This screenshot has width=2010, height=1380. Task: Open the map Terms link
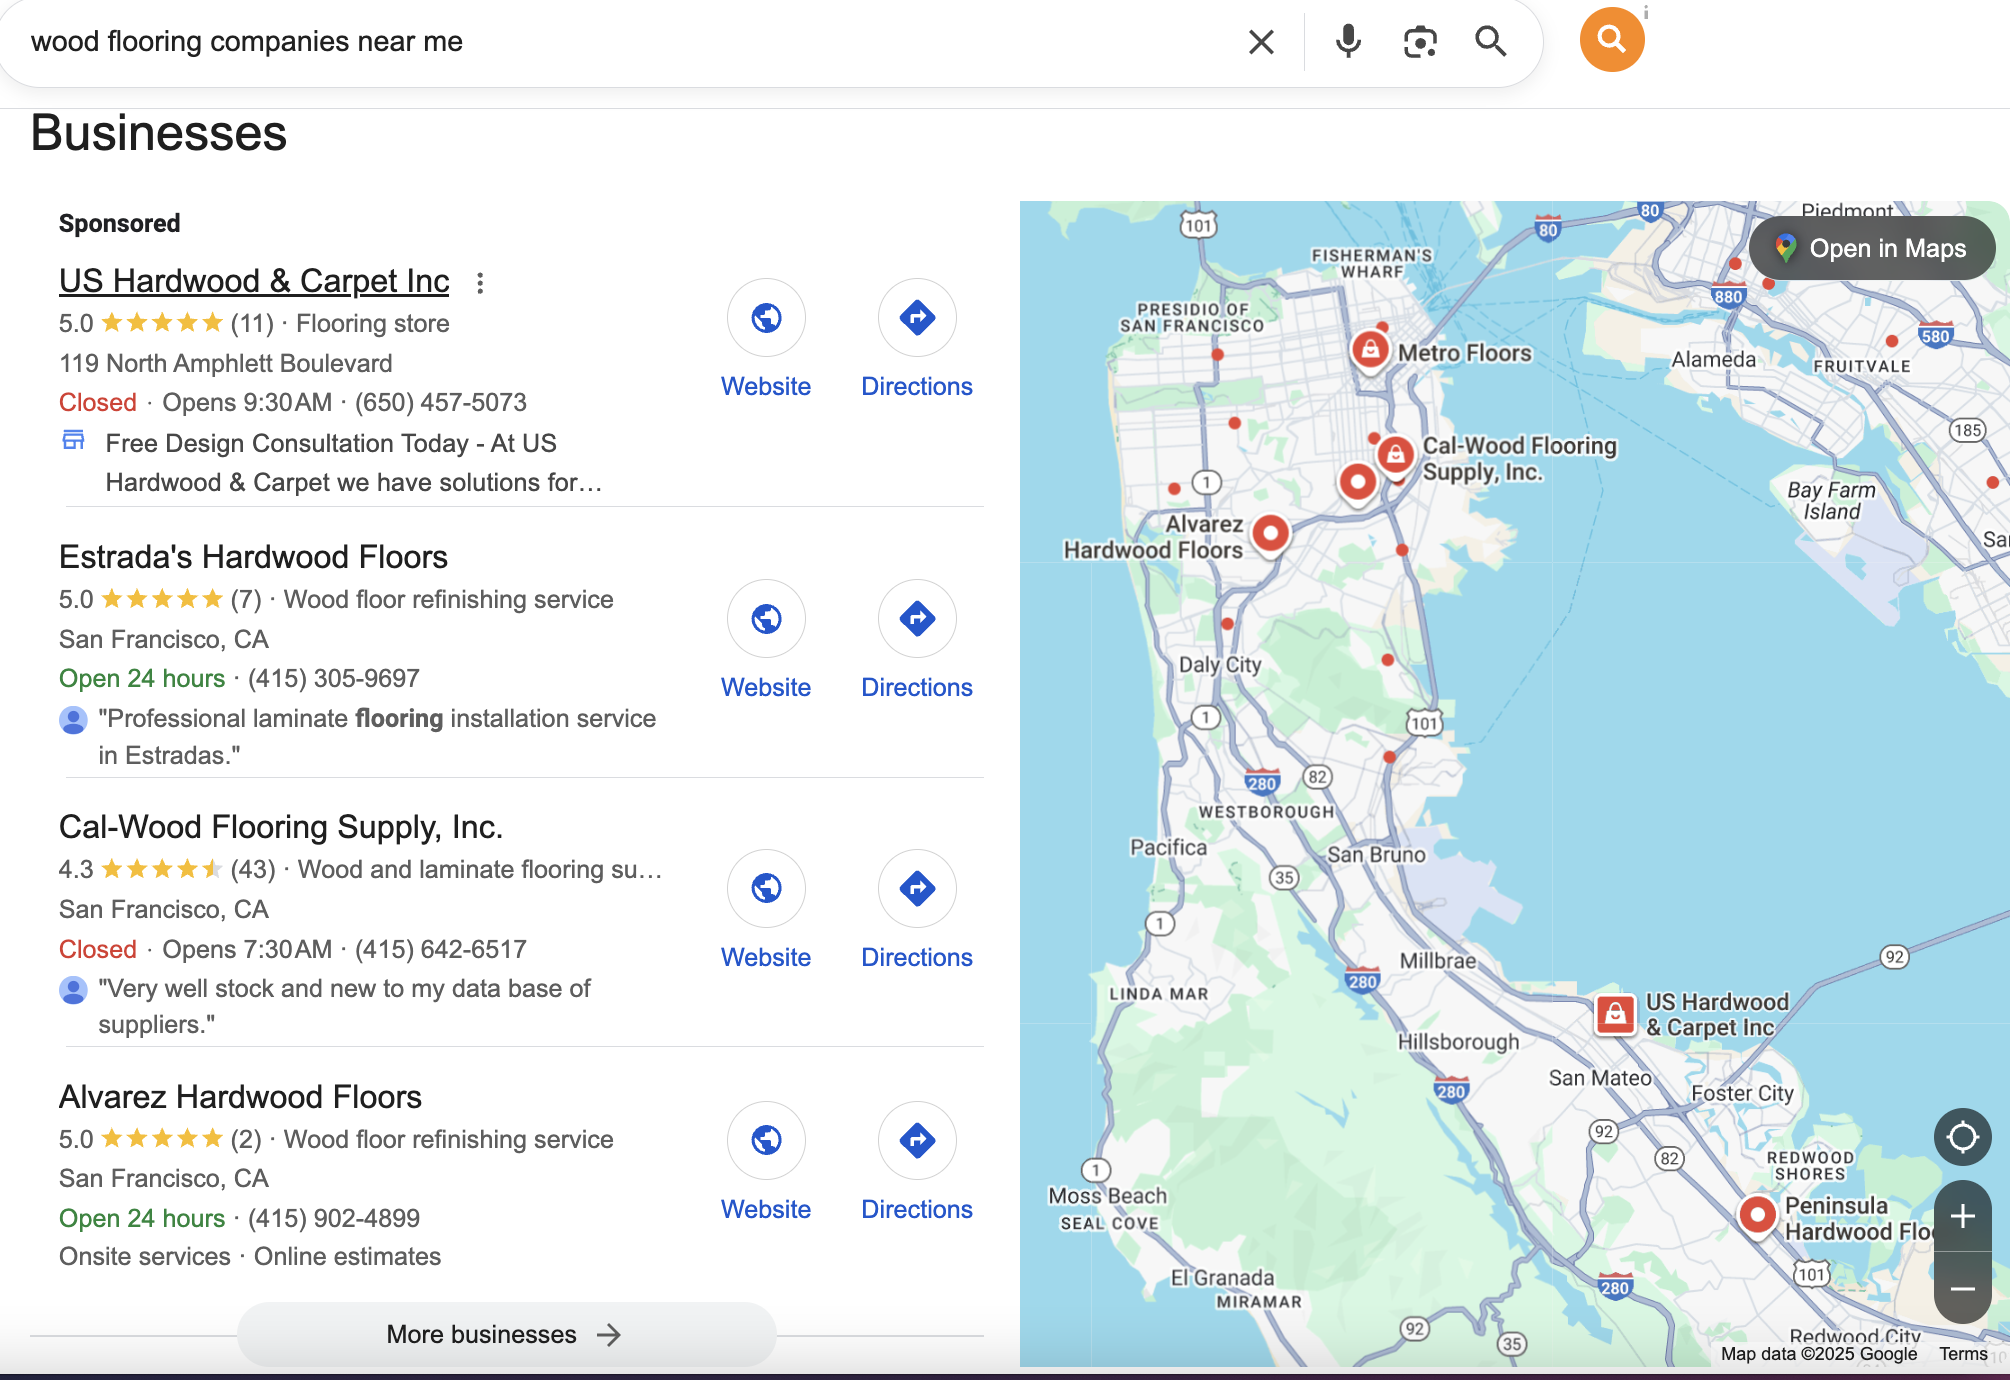[1962, 1353]
